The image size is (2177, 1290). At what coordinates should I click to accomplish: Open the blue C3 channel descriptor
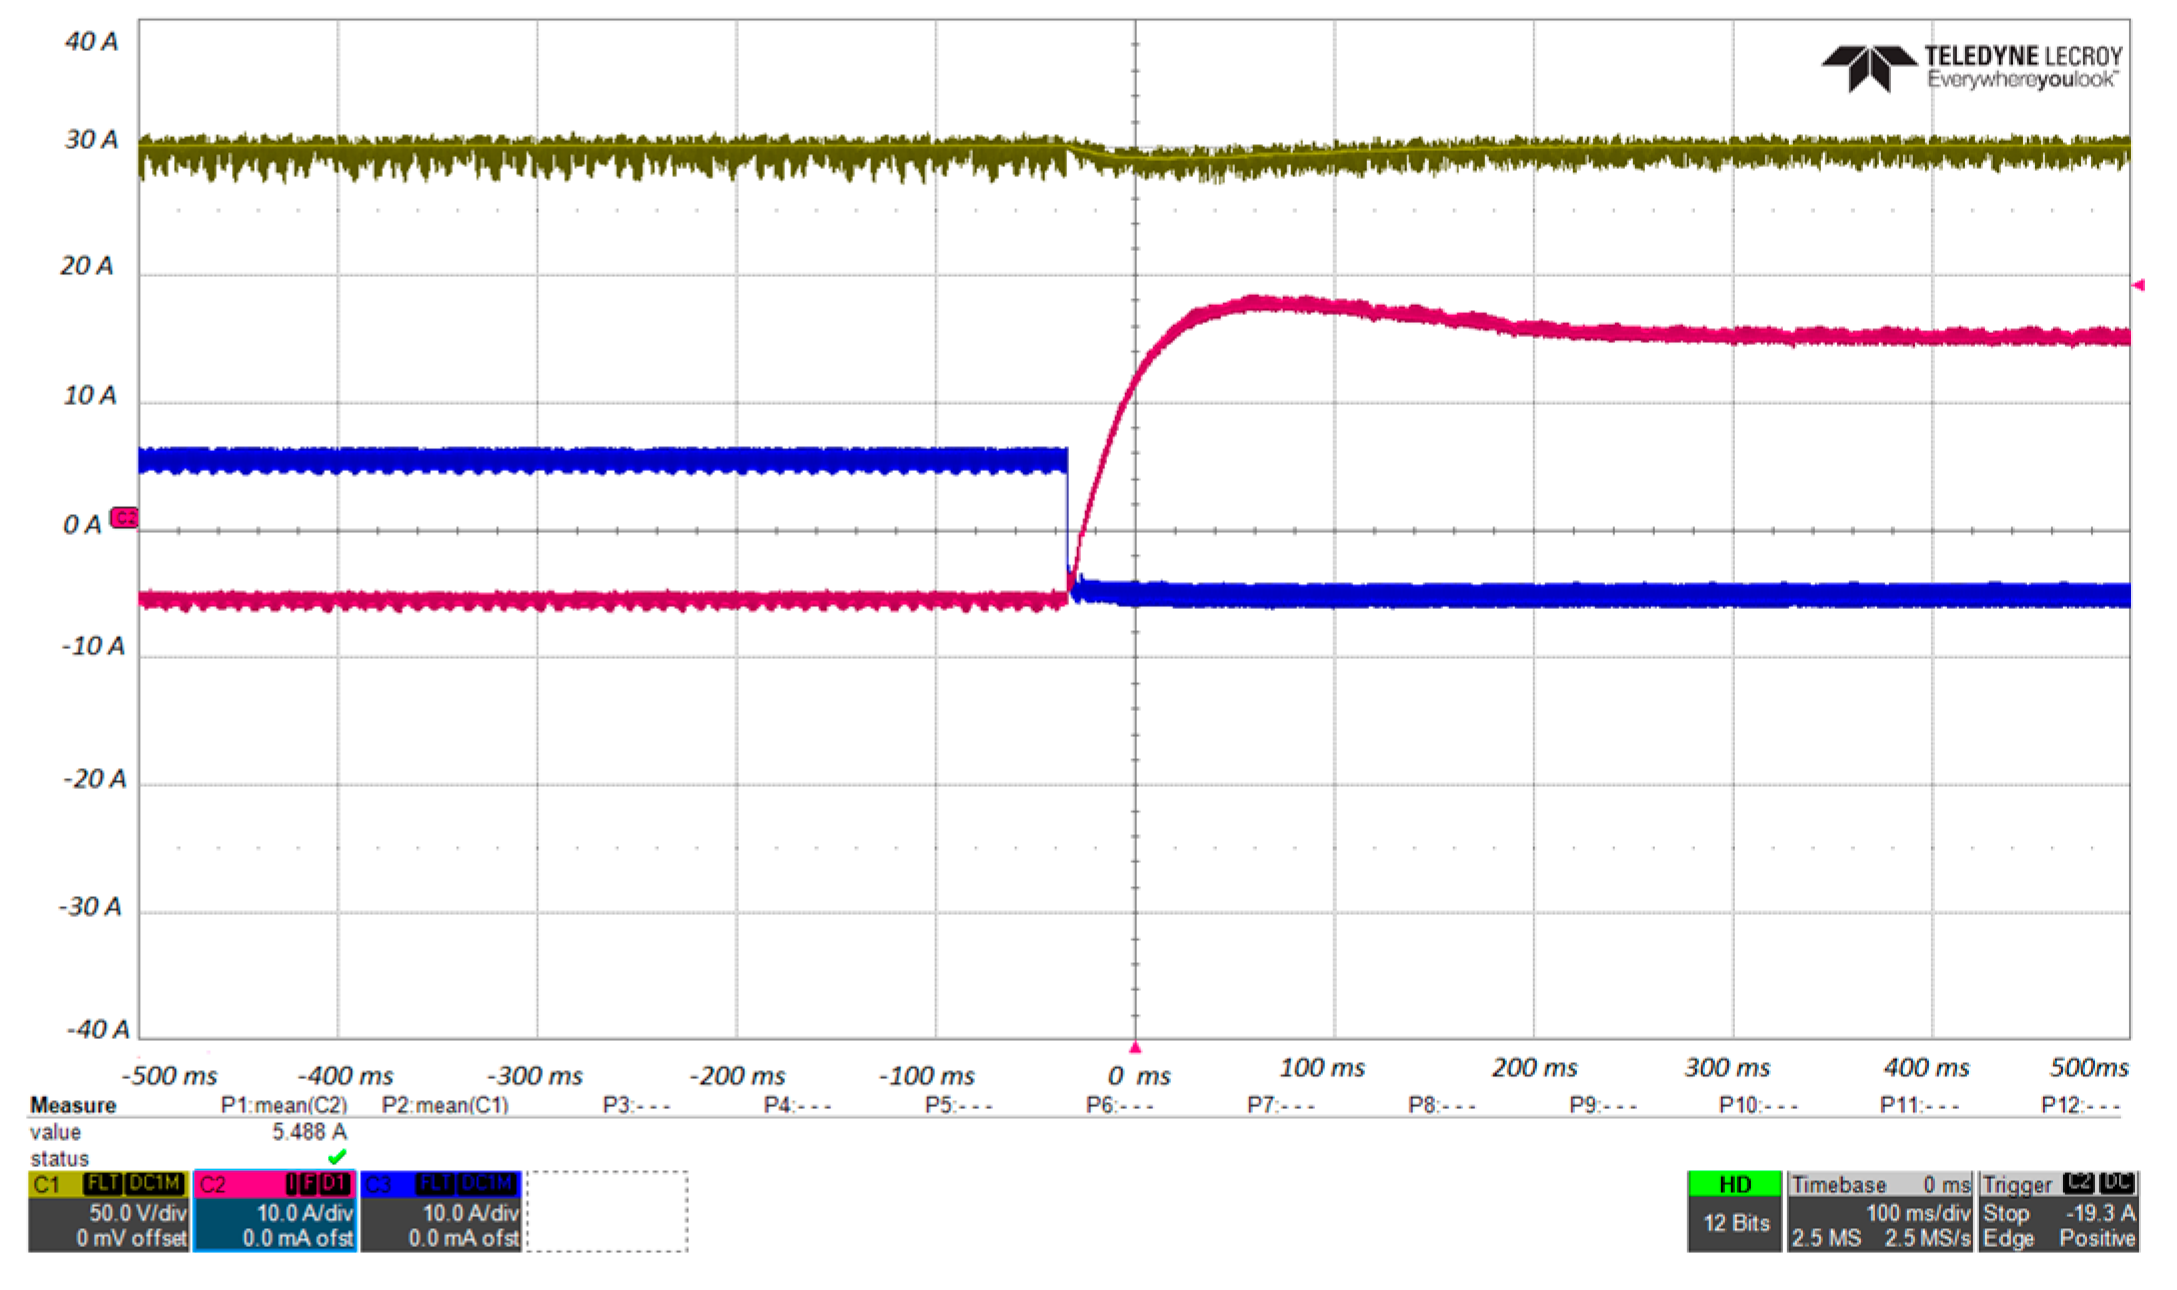point(440,1211)
